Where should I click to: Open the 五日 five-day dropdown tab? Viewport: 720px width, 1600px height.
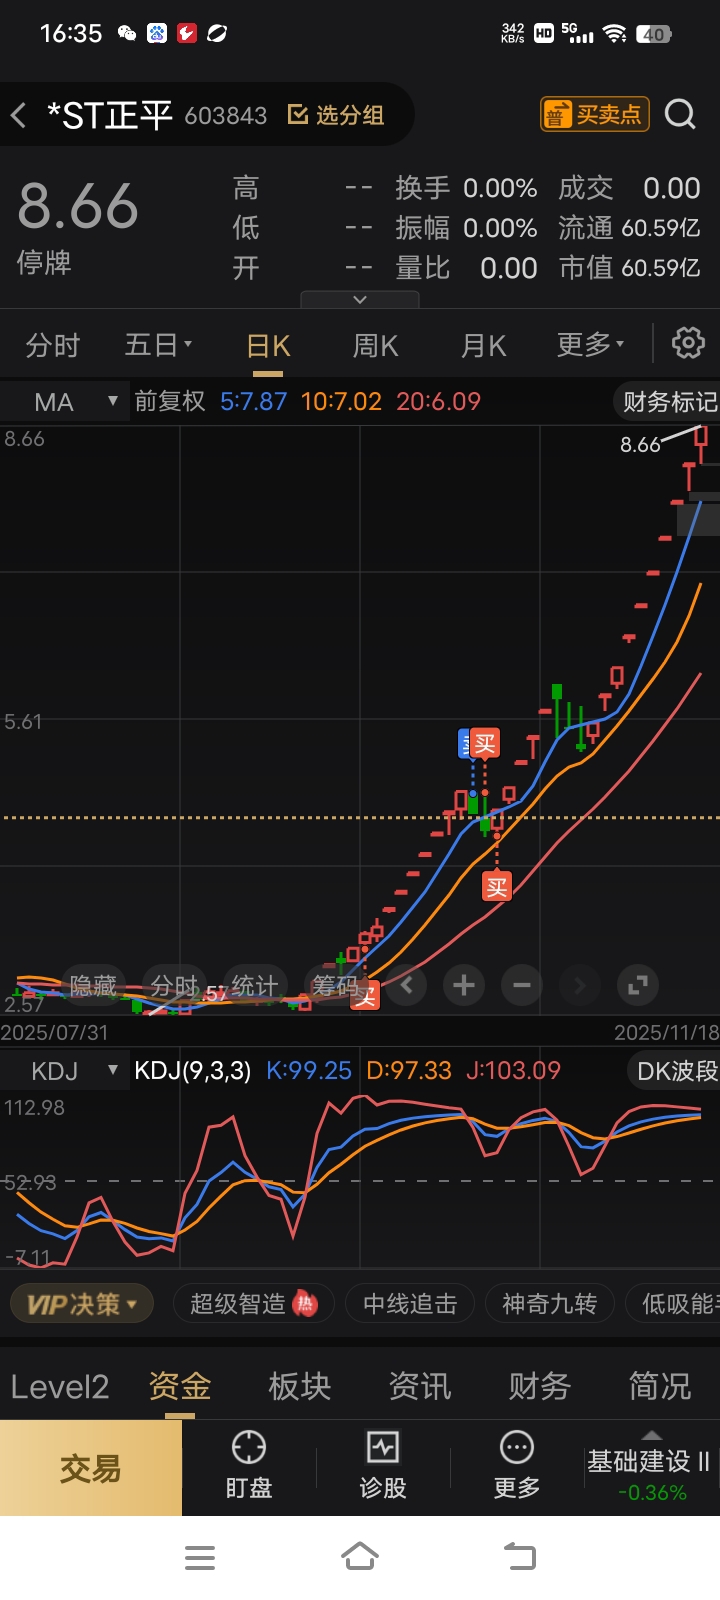tap(158, 346)
